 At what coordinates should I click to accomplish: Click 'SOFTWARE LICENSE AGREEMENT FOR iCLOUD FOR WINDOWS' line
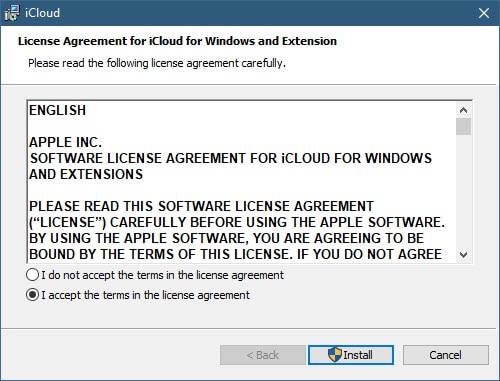click(x=231, y=158)
